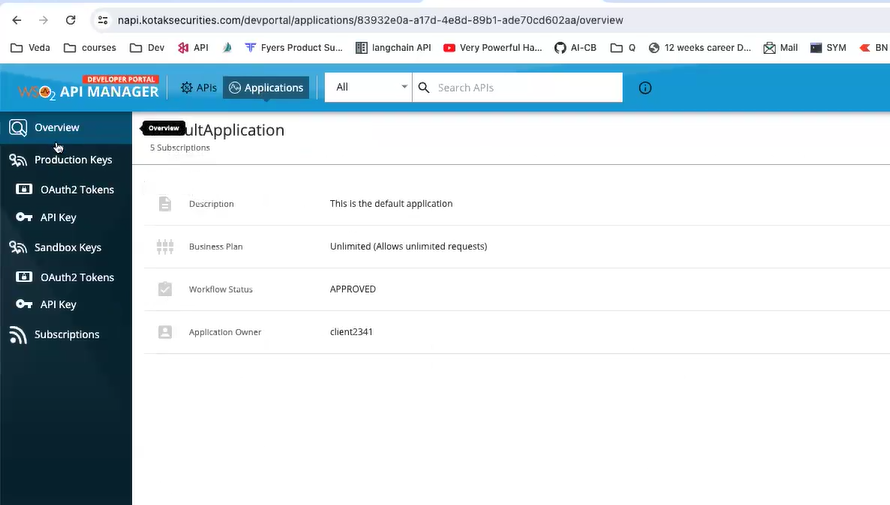This screenshot has height=505, width=890.
Task: Click the Workflow Status check icon
Action: click(165, 289)
